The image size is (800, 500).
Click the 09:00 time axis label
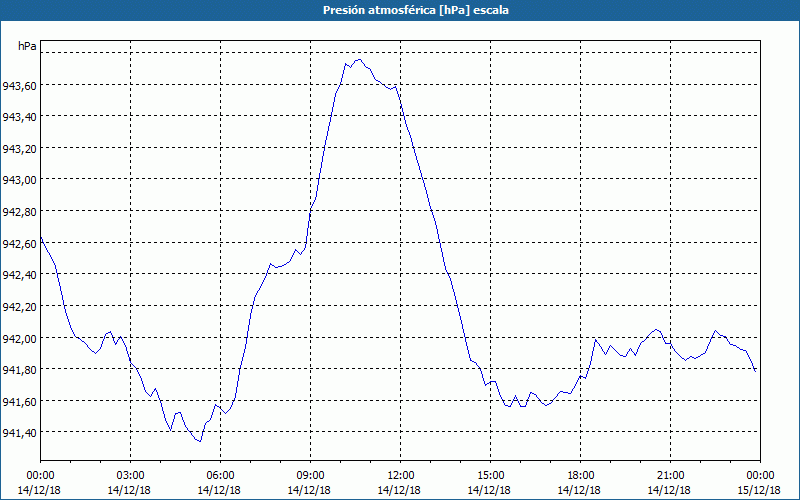point(310,476)
